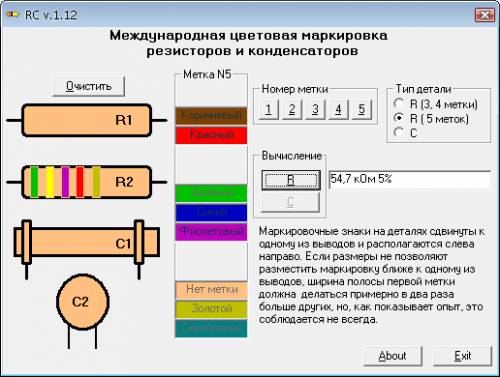The height and width of the screenshot is (377, 500).
Task: Select the R1 resistor diagram
Action: pos(87,120)
